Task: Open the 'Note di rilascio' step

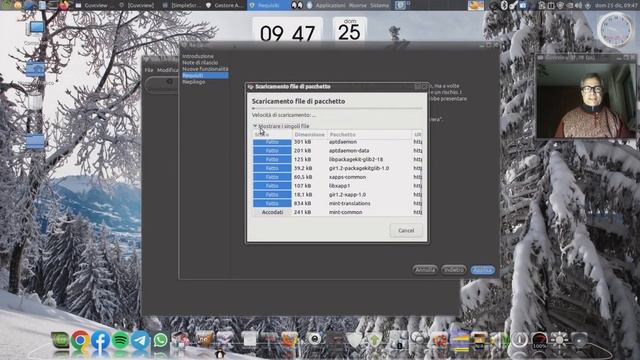Action: pos(200,63)
